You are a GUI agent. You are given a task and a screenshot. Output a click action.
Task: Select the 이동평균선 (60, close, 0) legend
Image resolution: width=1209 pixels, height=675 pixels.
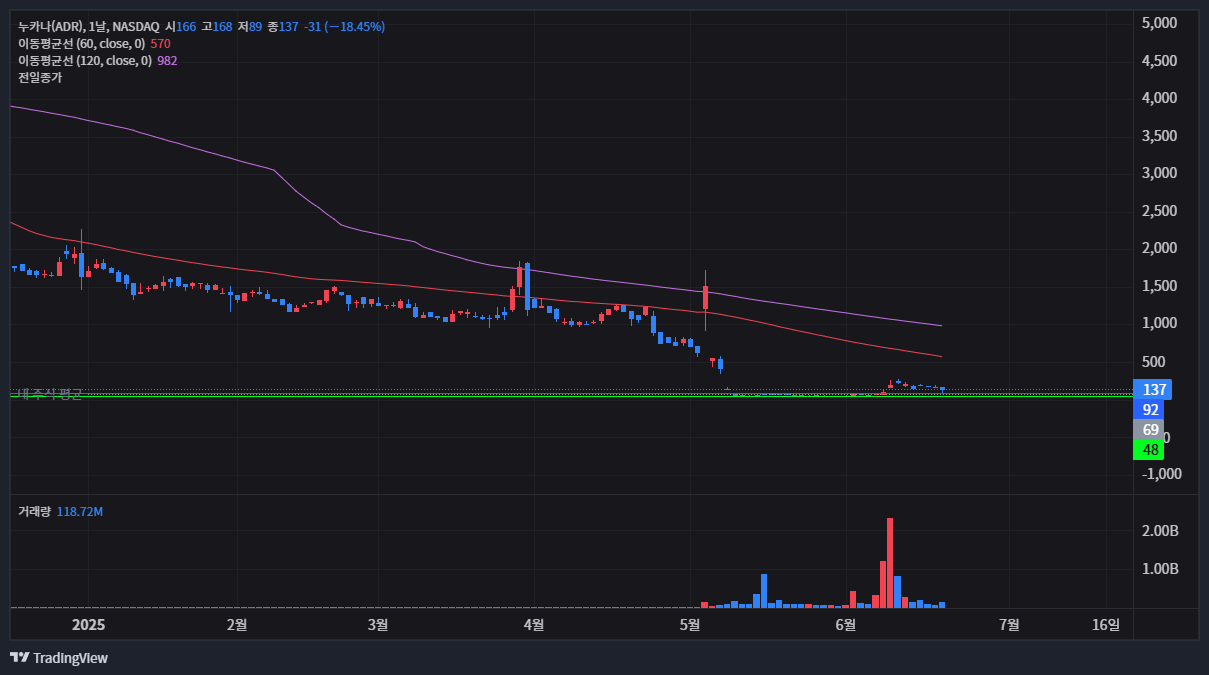81,43
